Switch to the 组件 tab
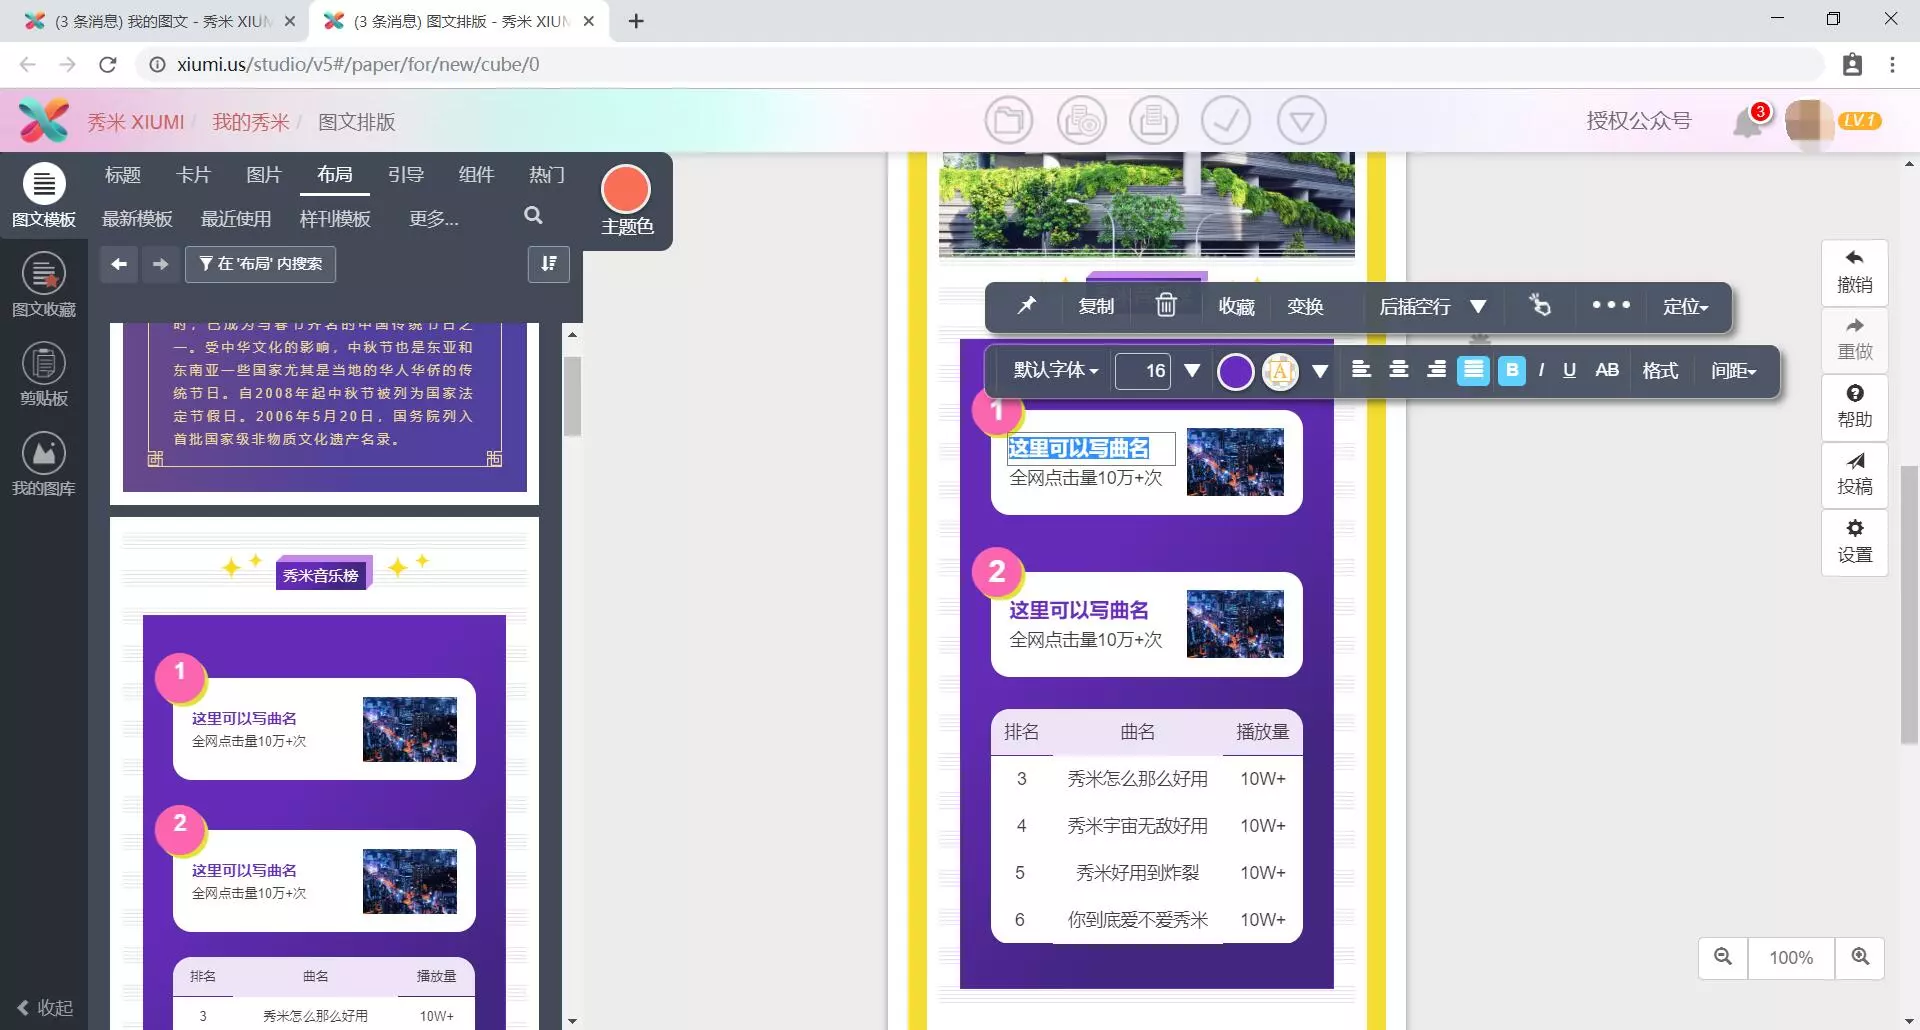 coord(476,175)
